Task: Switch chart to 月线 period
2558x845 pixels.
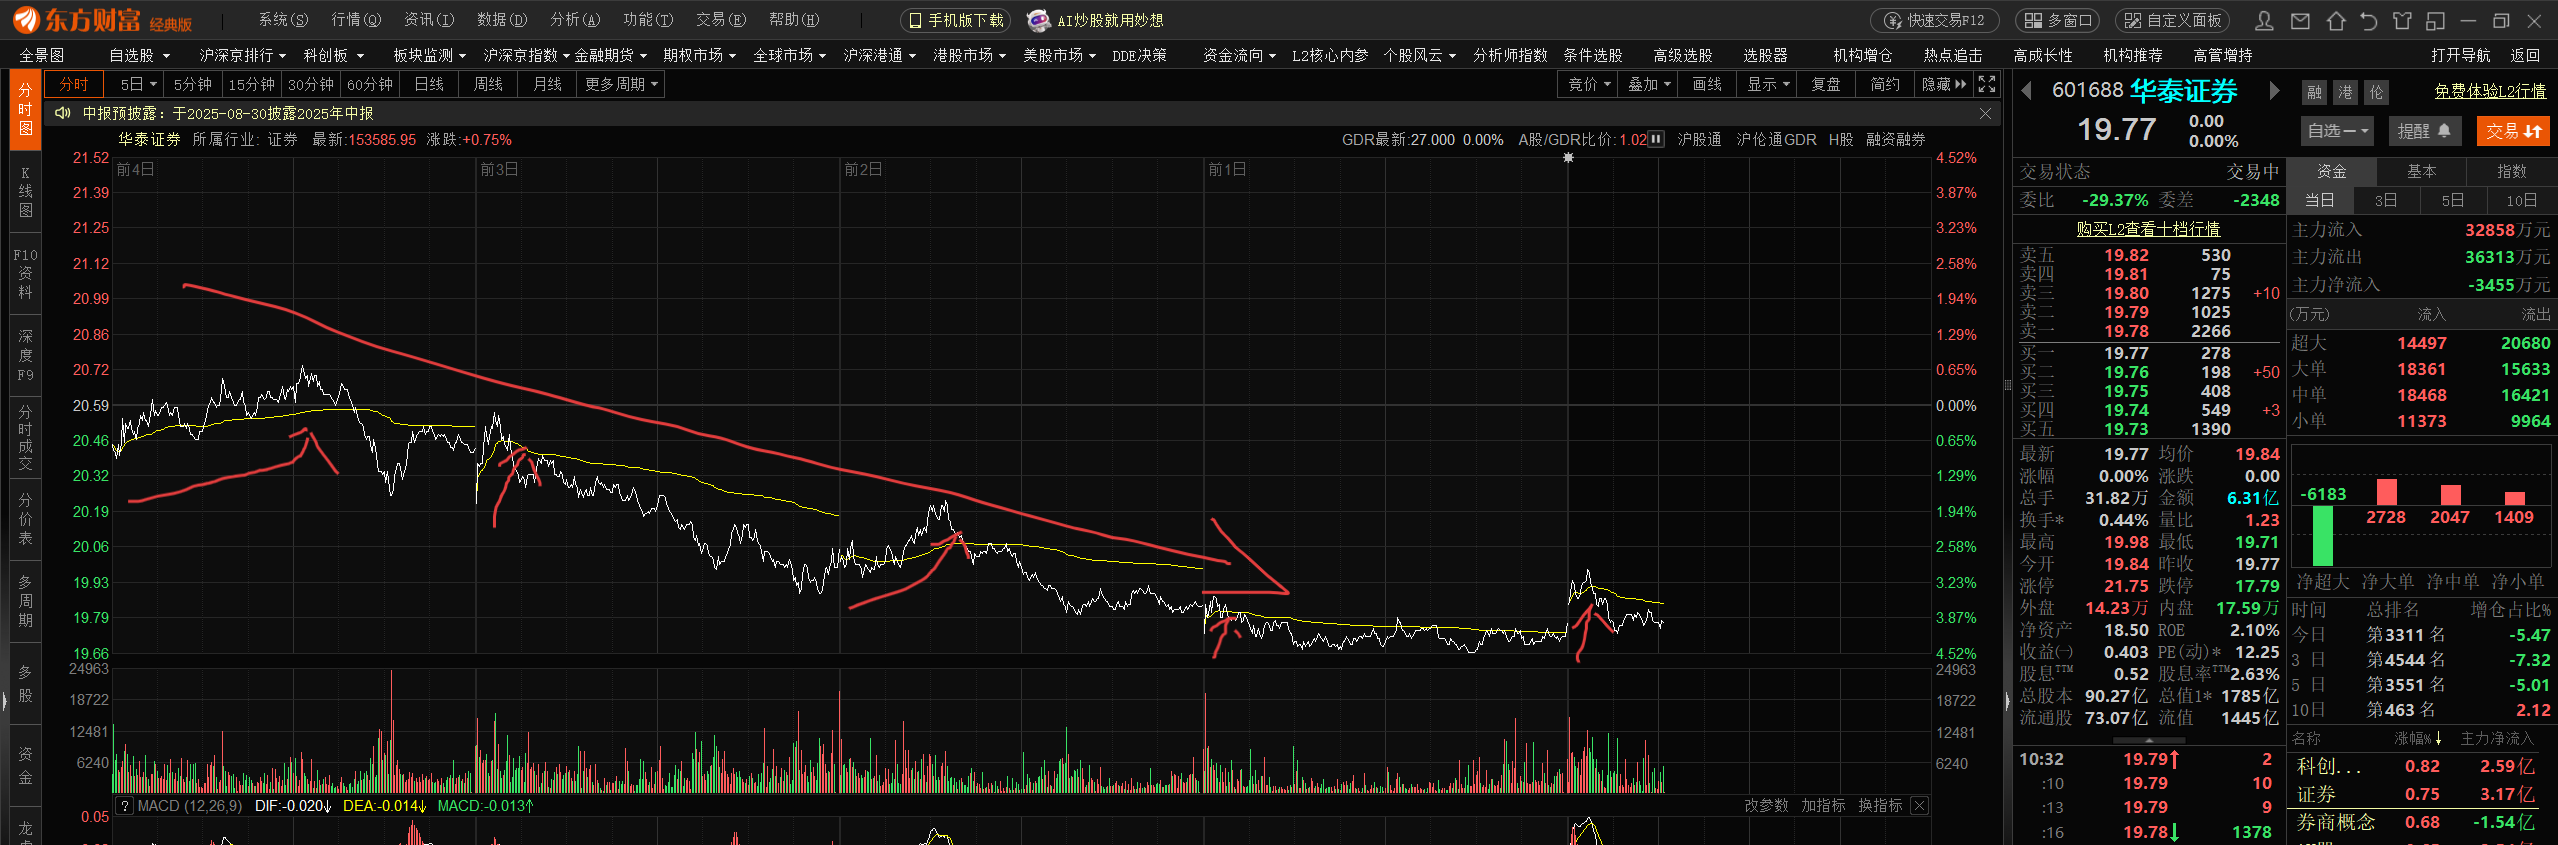Action: (x=547, y=84)
